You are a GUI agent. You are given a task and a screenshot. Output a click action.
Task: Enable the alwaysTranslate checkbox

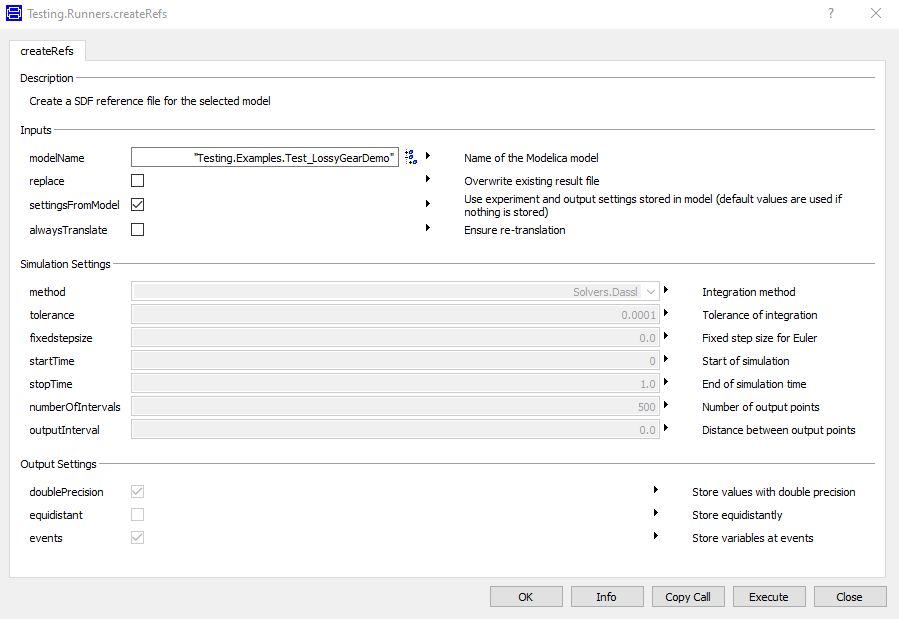tap(138, 230)
